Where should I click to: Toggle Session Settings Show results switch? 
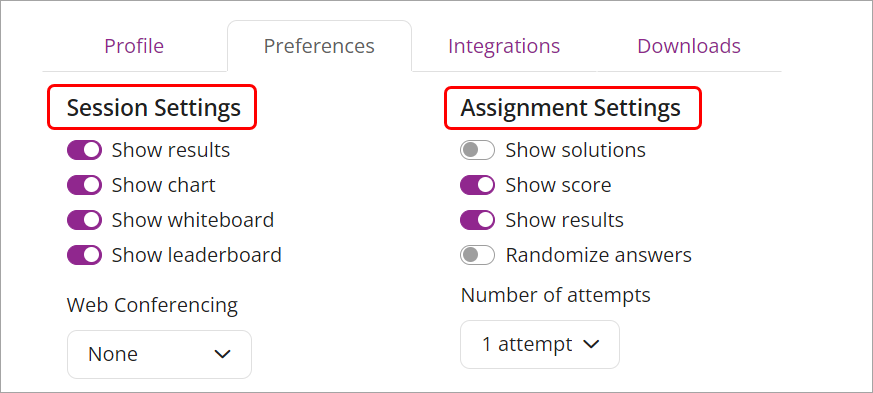tap(85, 150)
